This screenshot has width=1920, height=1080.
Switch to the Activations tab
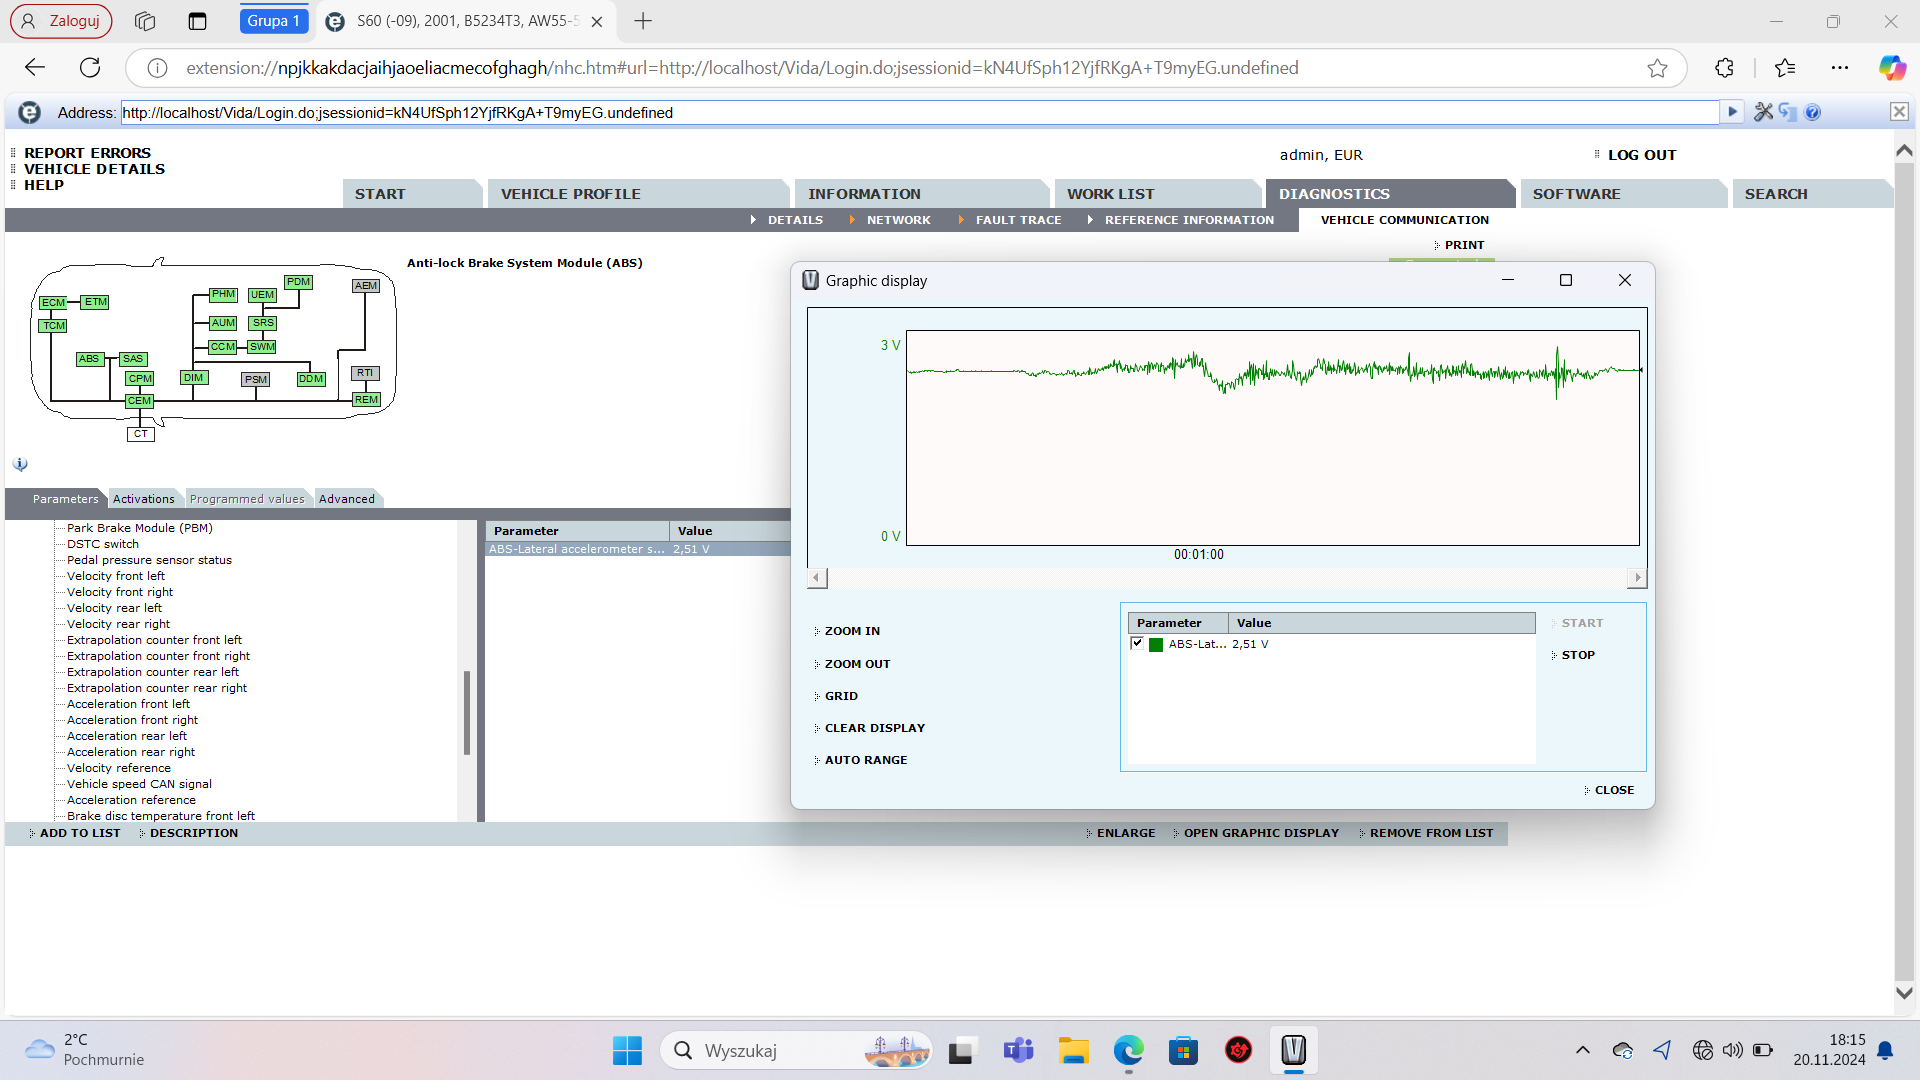pyautogui.click(x=143, y=499)
